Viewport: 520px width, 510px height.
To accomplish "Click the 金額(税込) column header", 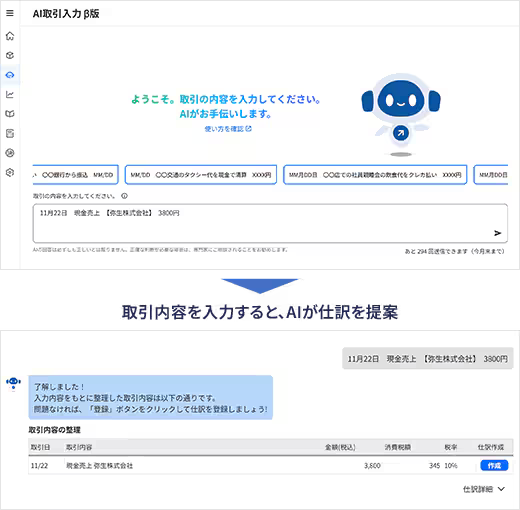I will 340,447.
